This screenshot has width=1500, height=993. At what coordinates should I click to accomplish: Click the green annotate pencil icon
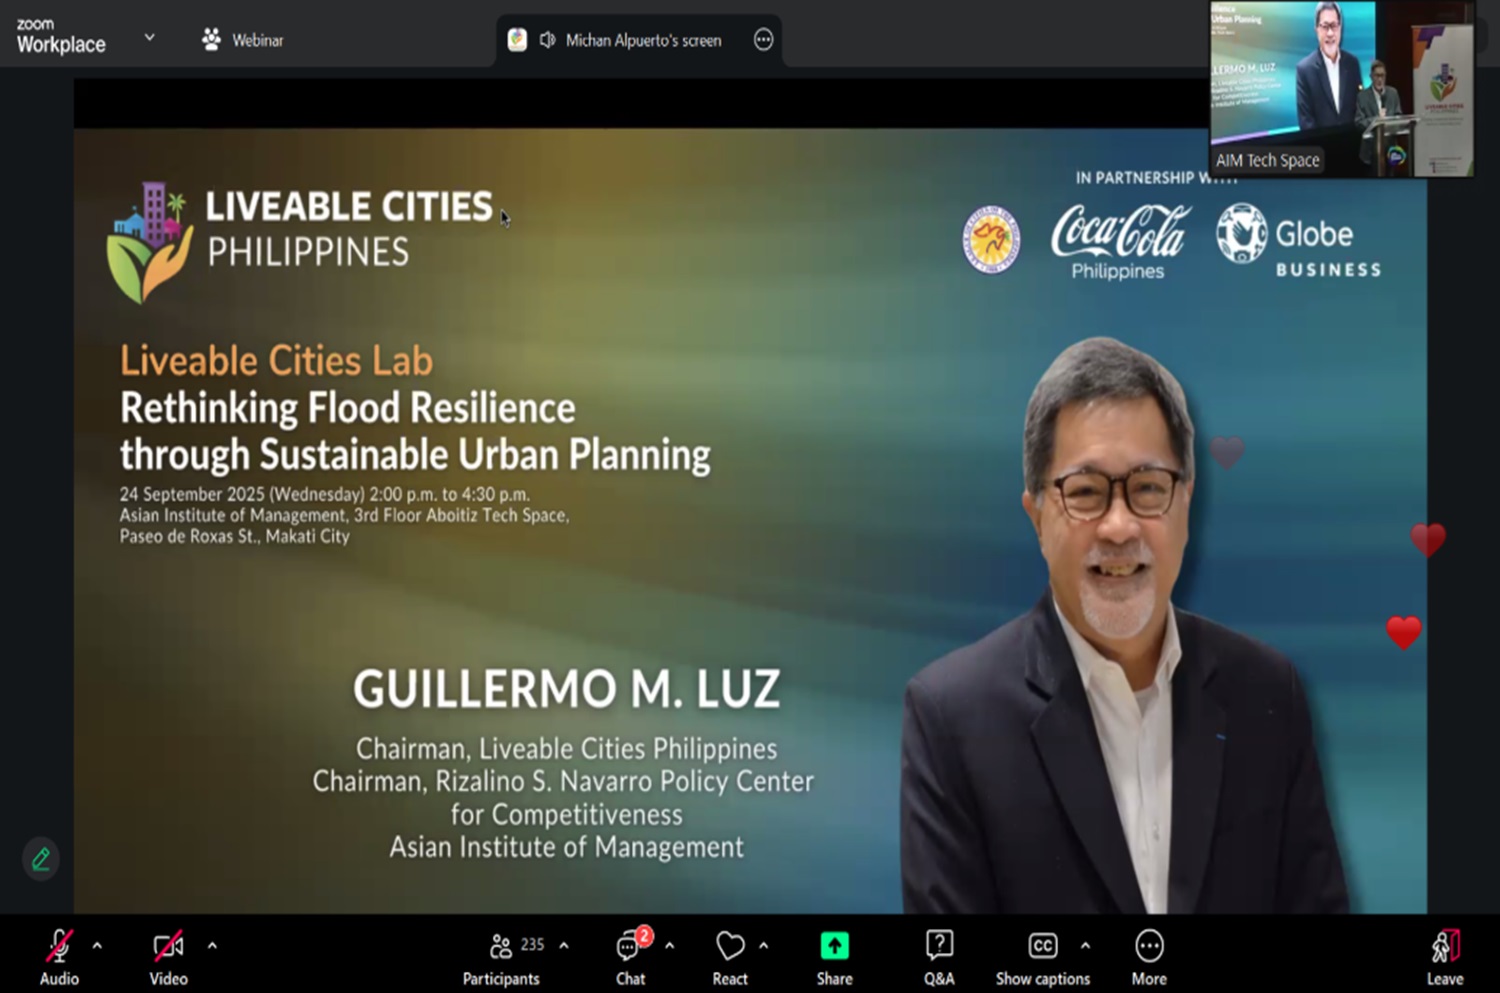tap(41, 859)
